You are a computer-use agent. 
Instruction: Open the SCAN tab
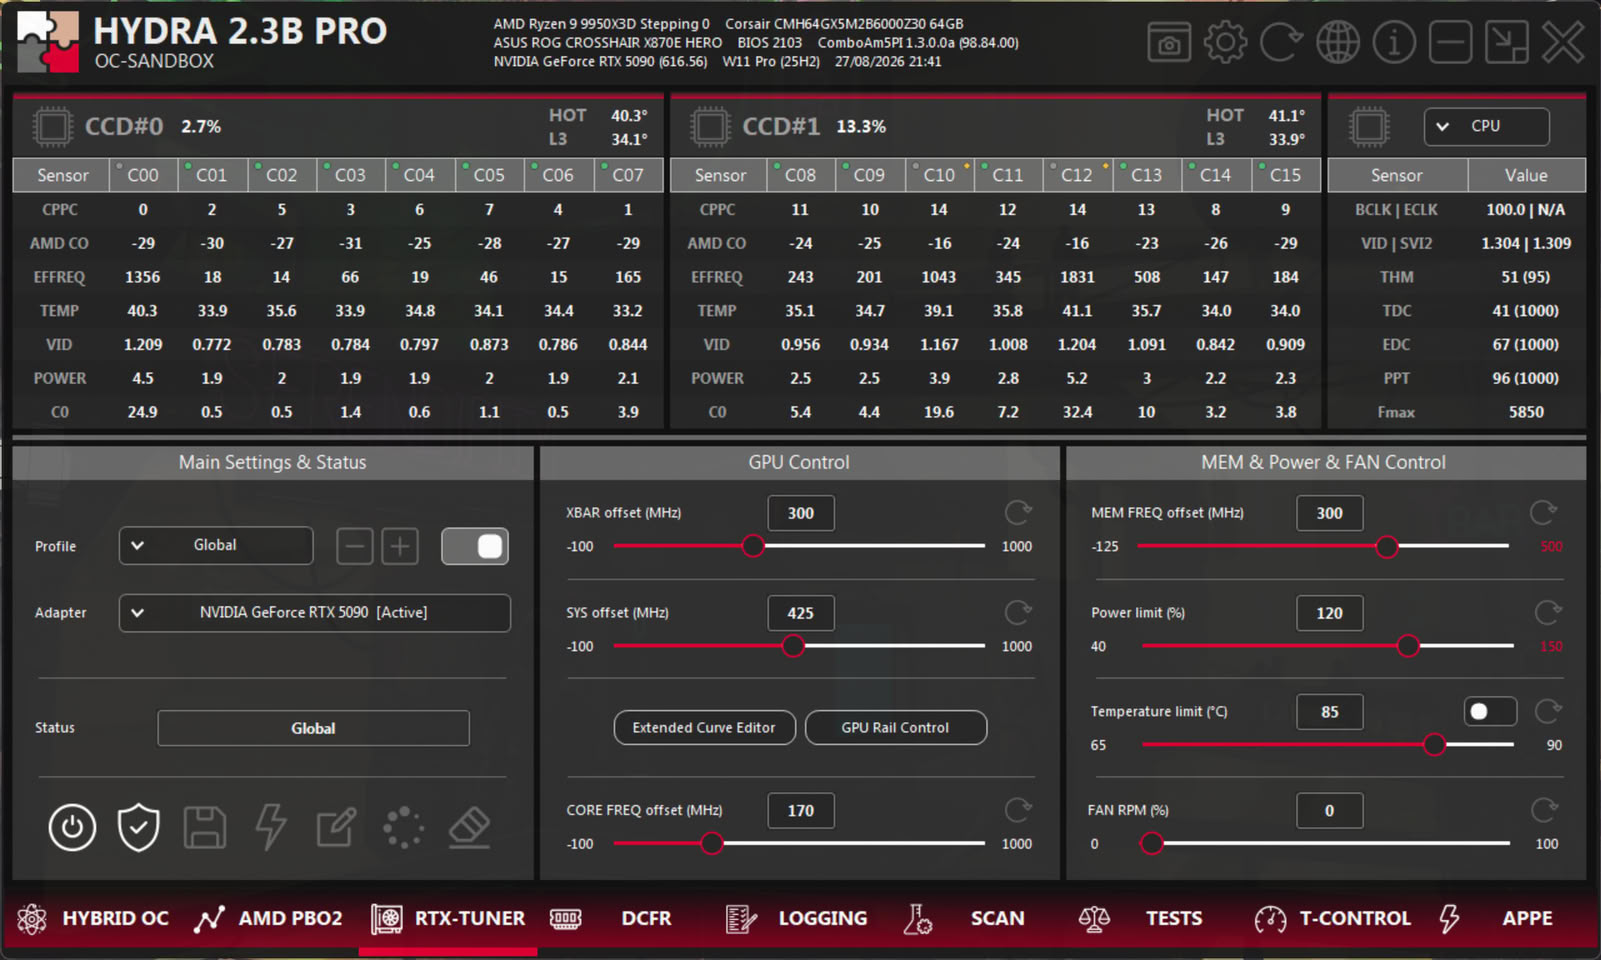pyautogui.click(x=963, y=919)
